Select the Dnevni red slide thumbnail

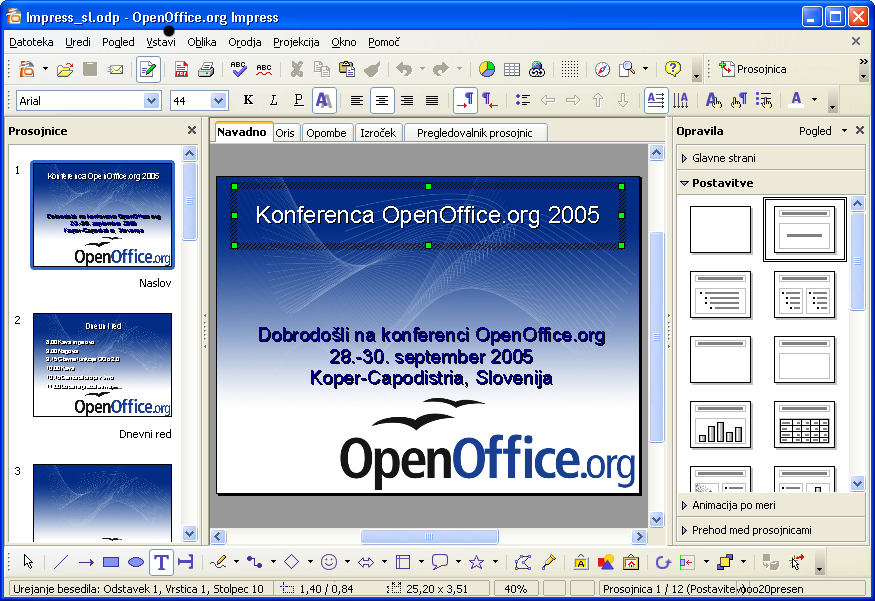tap(102, 365)
